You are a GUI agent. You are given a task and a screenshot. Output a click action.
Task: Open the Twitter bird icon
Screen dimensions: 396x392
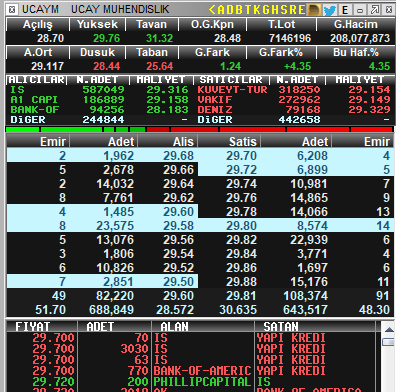pos(329,10)
